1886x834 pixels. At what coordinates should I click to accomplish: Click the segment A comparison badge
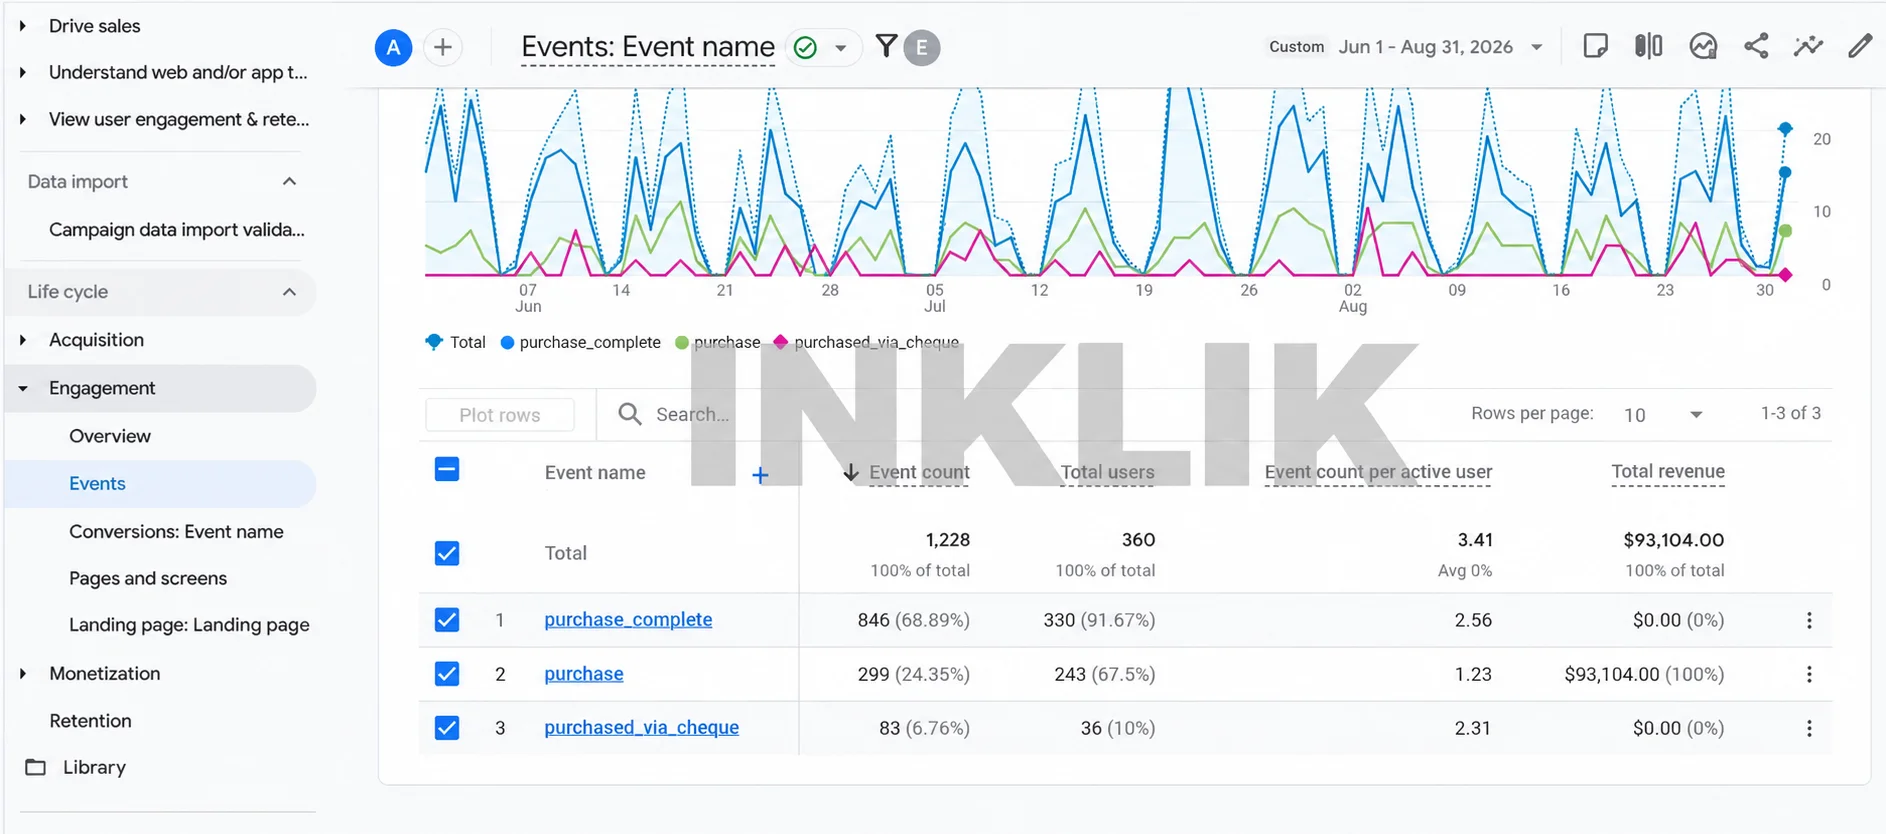(x=393, y=47)
